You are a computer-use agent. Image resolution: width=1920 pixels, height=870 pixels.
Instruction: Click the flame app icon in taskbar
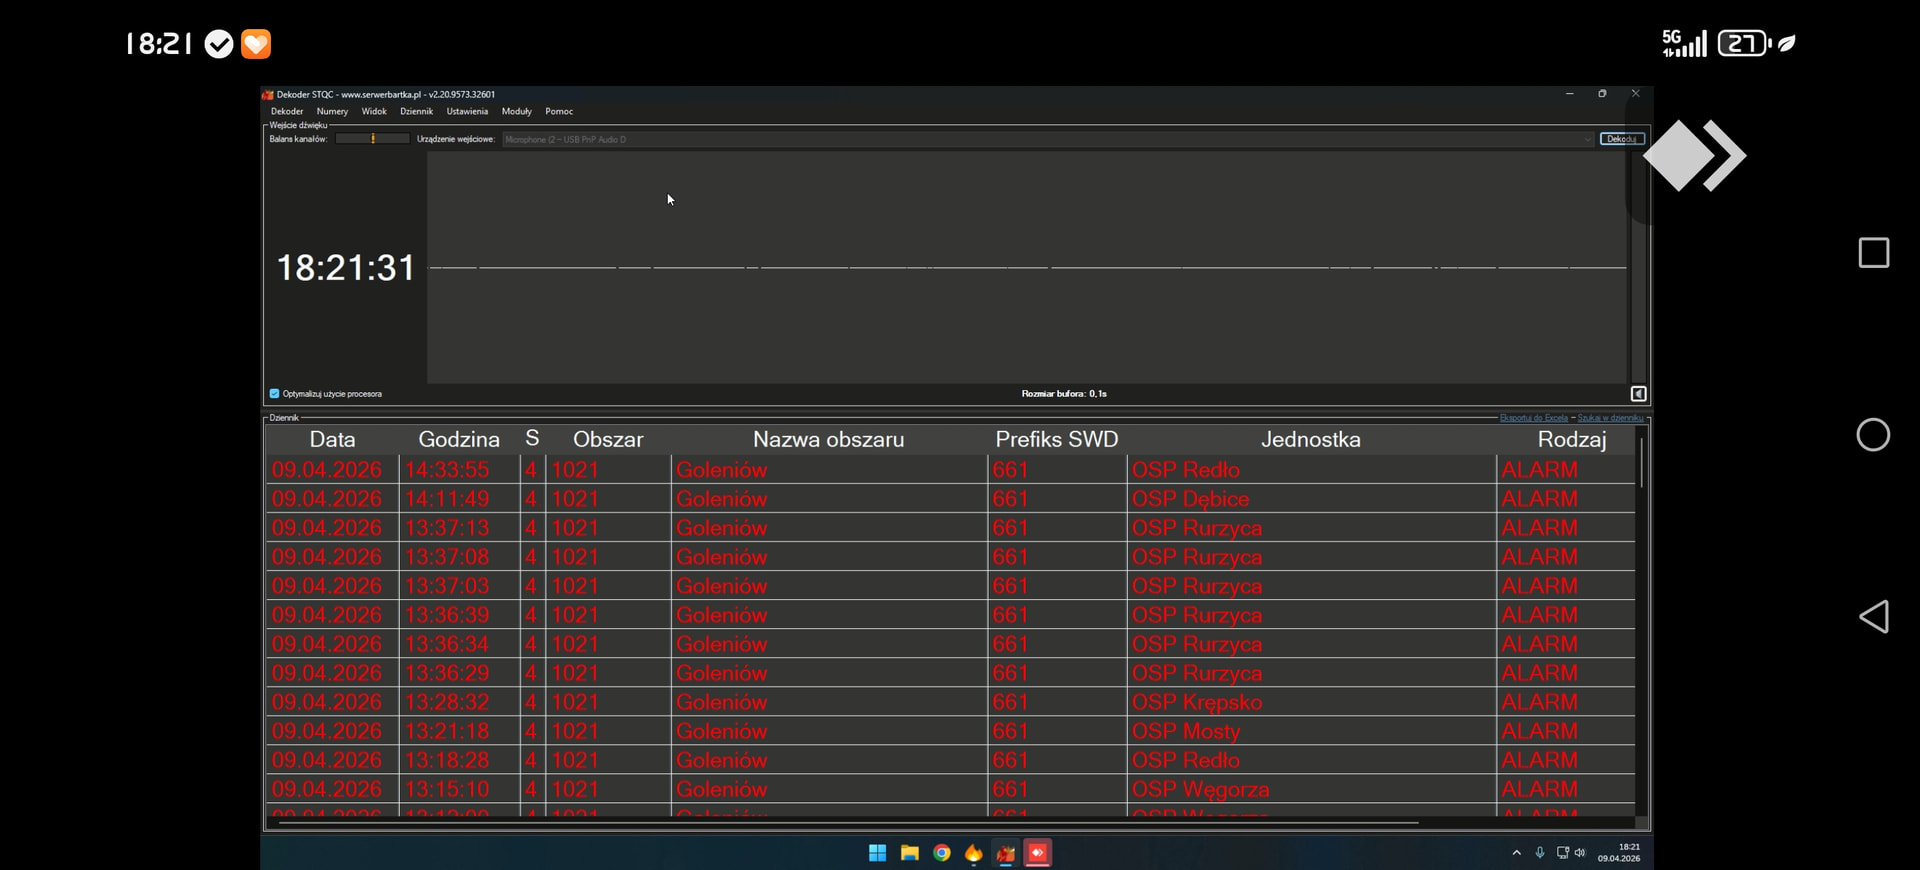(973, 853)
